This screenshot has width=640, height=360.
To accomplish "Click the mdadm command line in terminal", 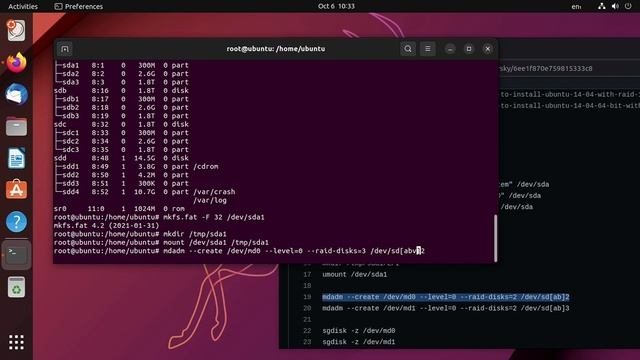I will click(x=239, y=251).
